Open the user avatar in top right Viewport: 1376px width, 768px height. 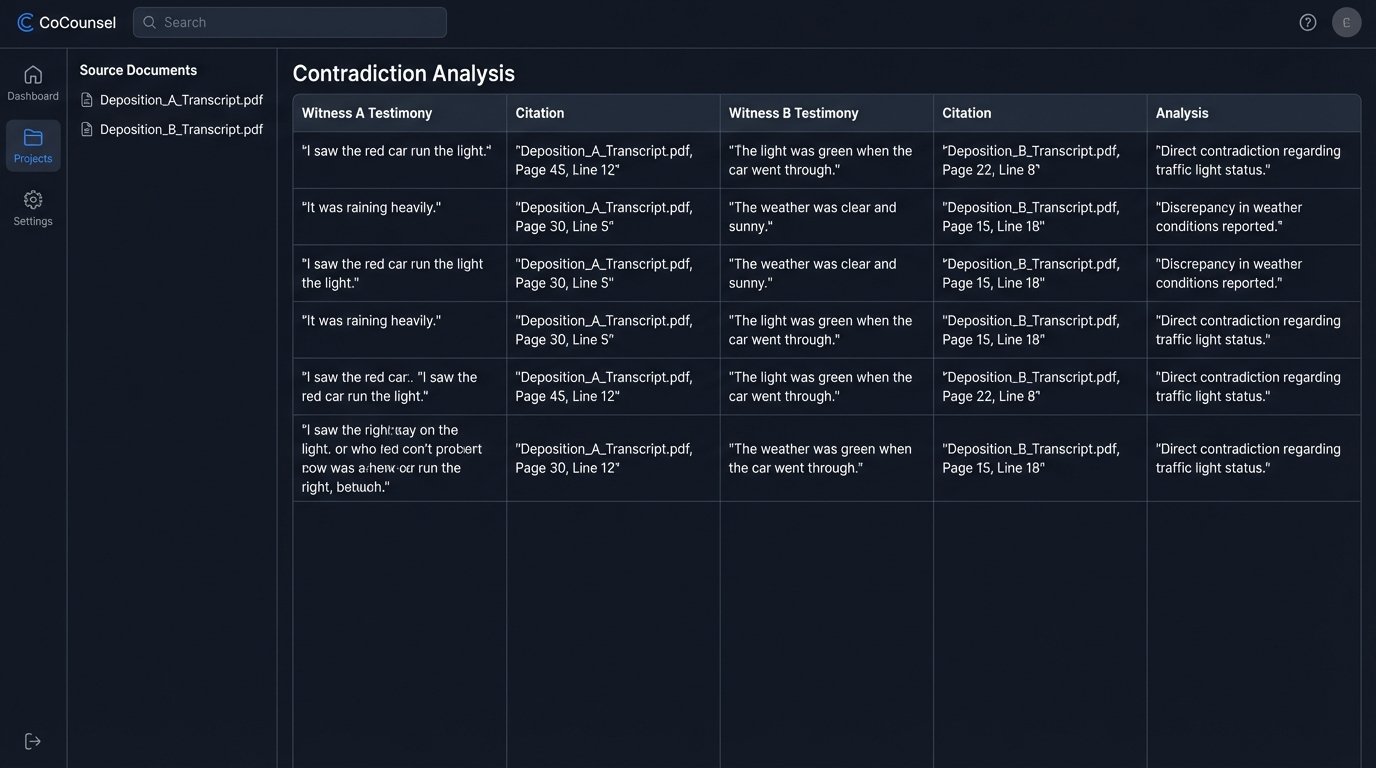[x=1346, y=21]
